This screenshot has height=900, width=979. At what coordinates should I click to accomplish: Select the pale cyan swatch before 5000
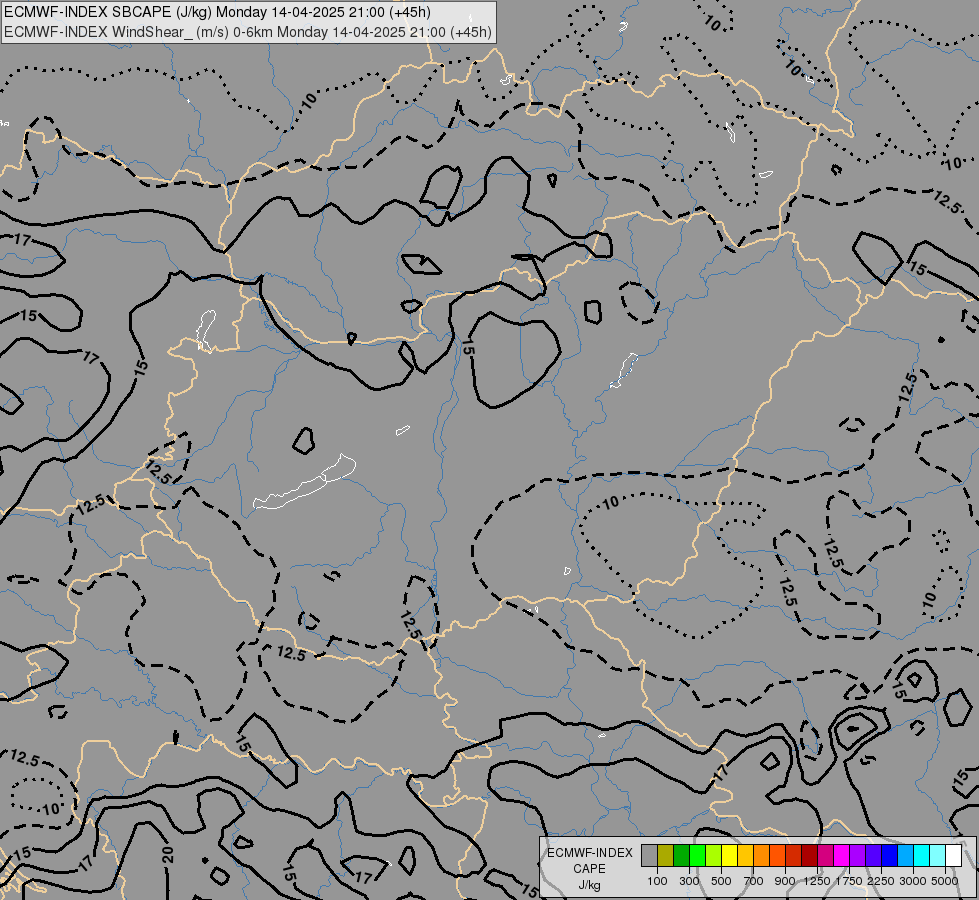pos(937,856)
